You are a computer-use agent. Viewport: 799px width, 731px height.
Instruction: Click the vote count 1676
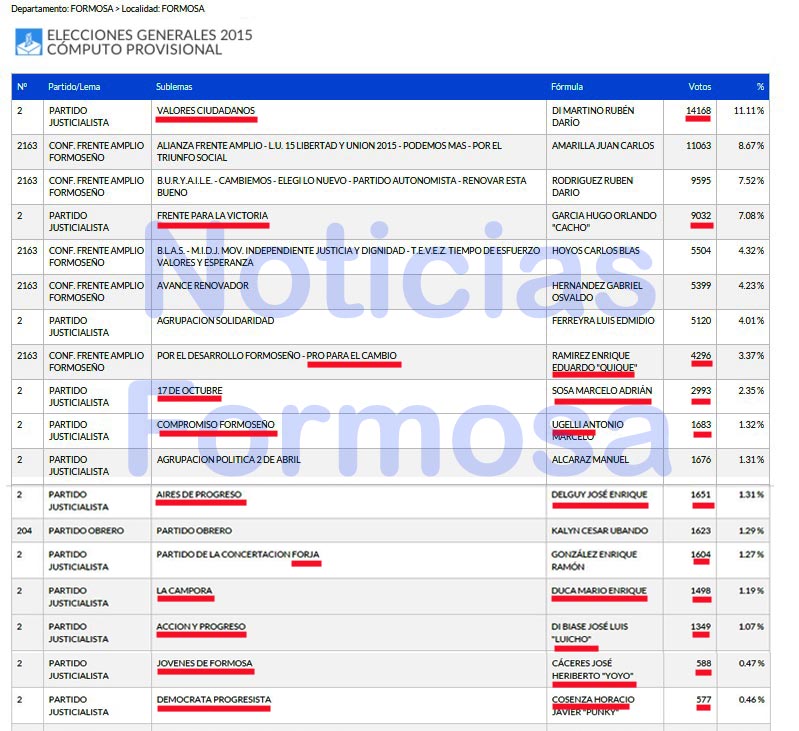pyautogui.click(x=701, y=459)
